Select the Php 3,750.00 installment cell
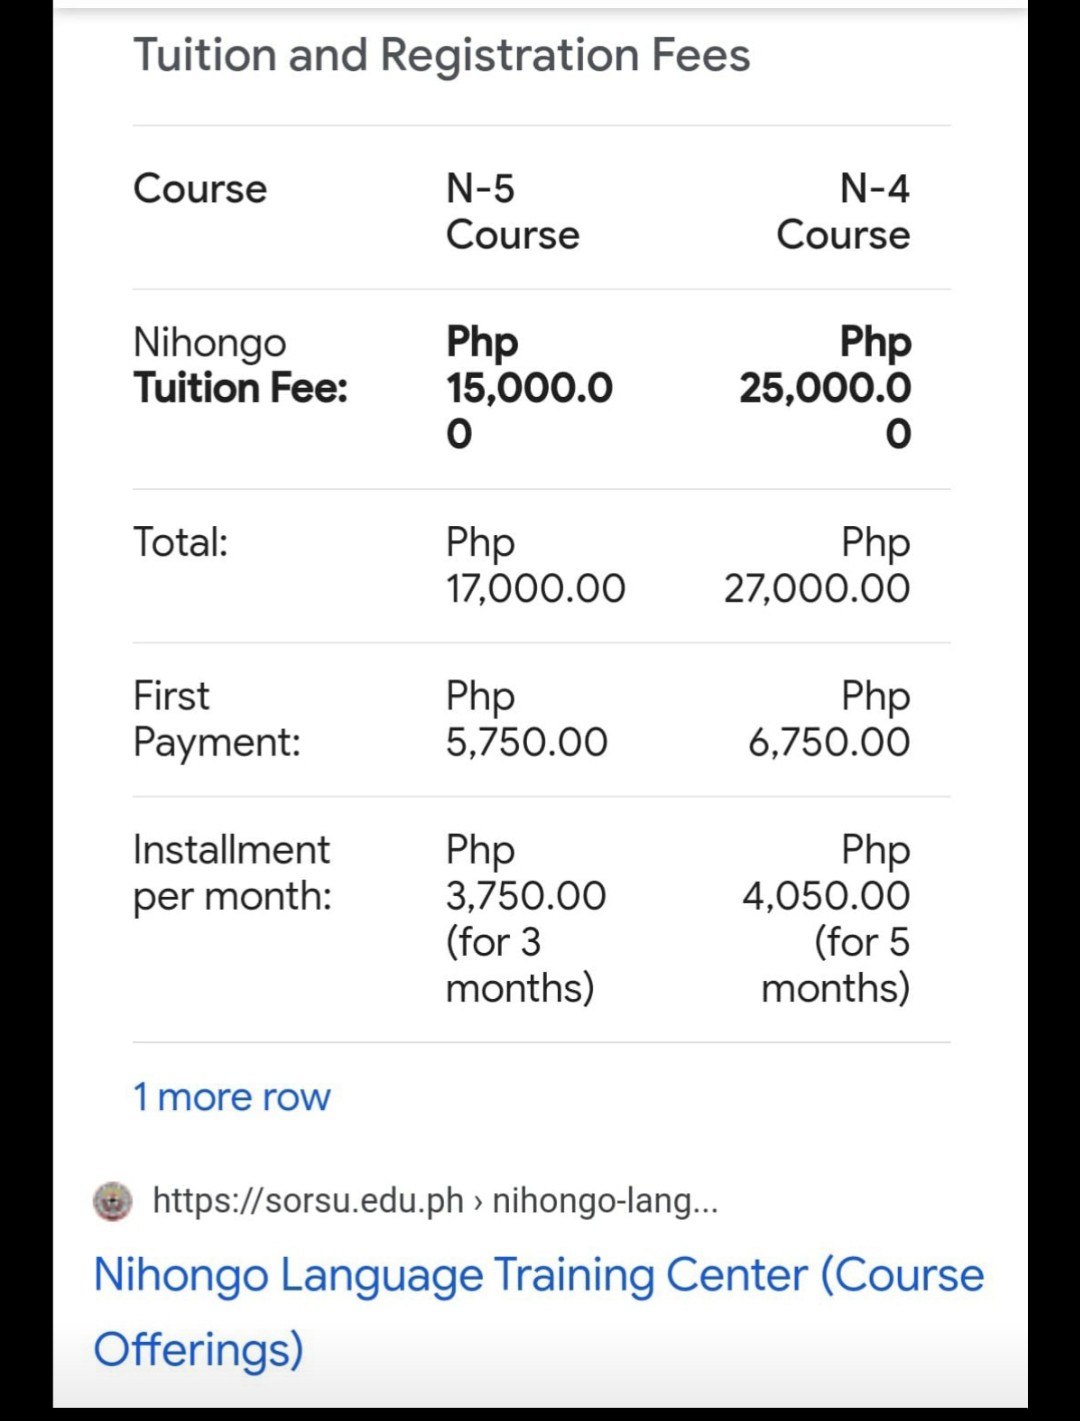The width and height of the screenshot is (1080, 1421). coord(526,919)
